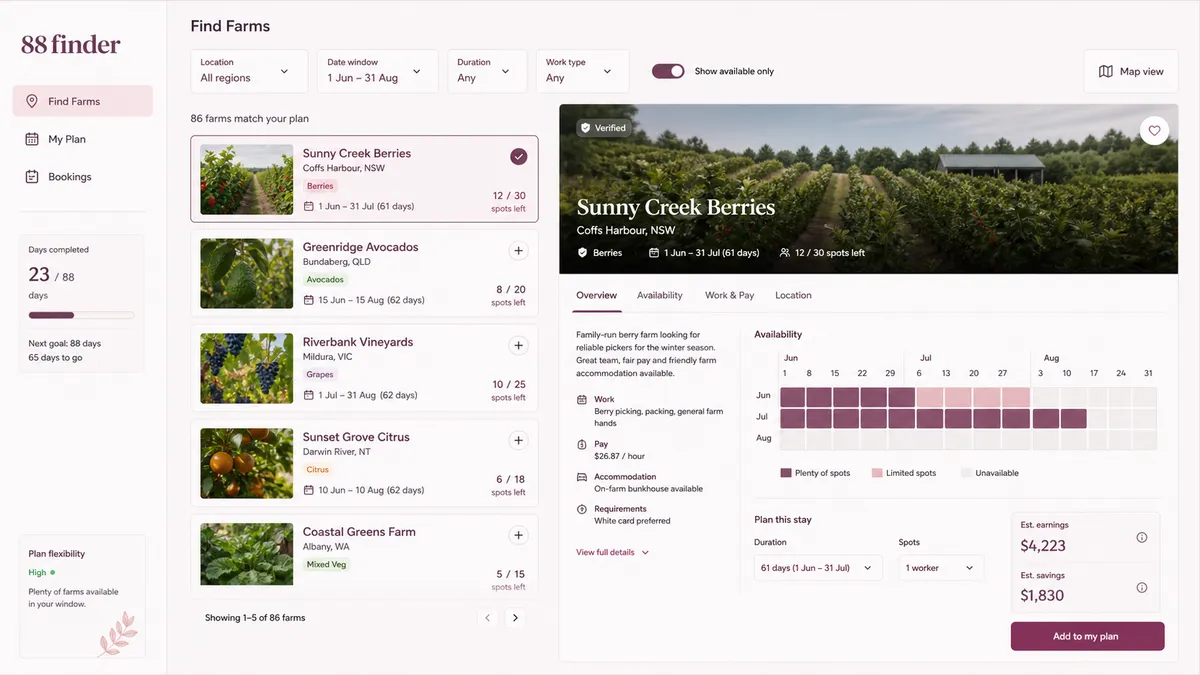The image size is (1200, 675).
Task: Favorite Sunny Creek Berries with heart icon
Action: [1154, 131]
